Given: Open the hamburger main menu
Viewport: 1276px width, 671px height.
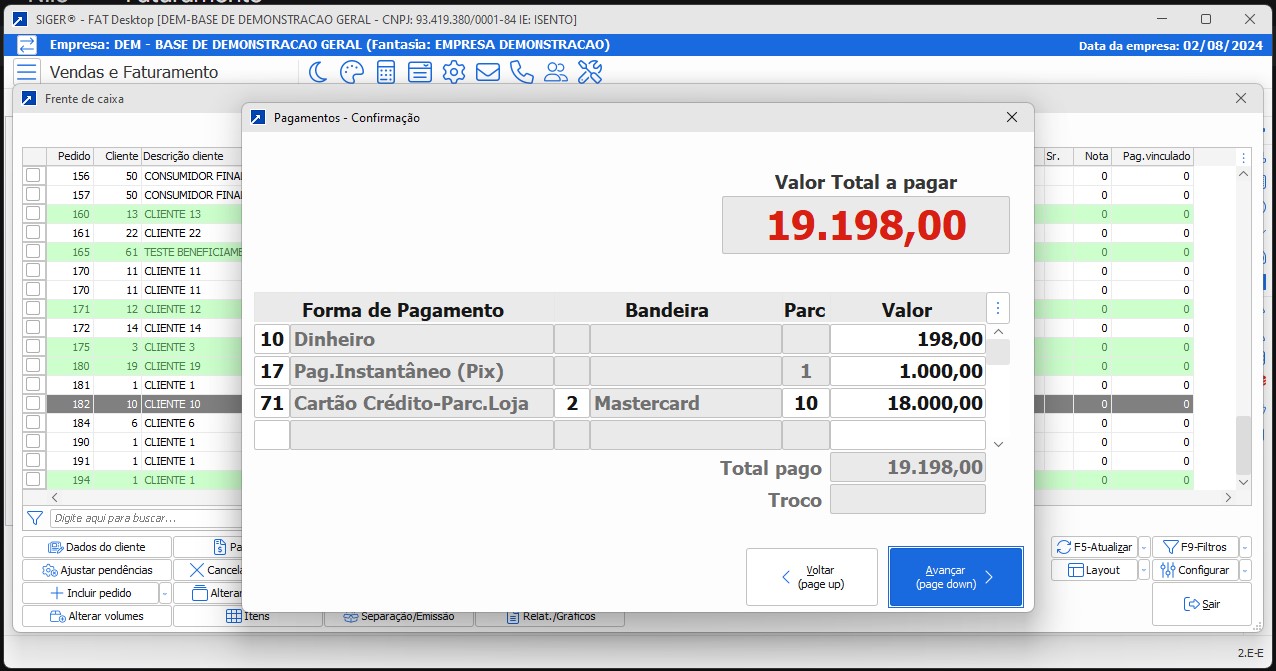Looking at the screenshot, I should click(27, 72).
